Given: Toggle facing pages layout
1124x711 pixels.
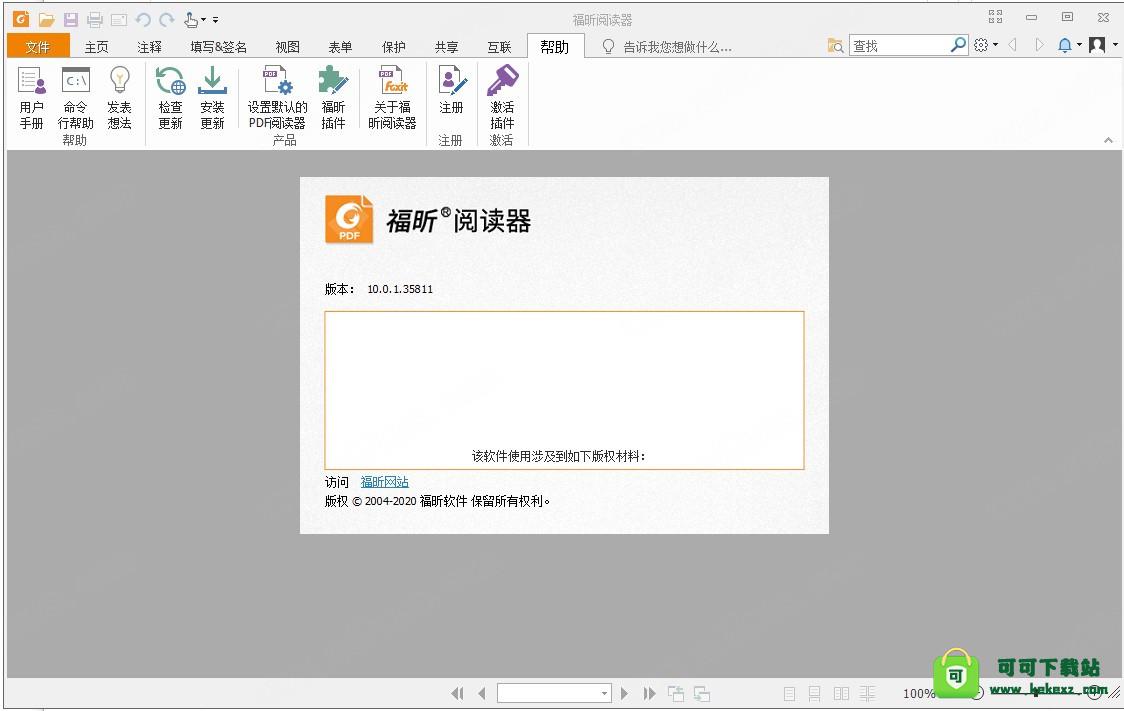Looking at the screenshot, I should coord(840,693).
